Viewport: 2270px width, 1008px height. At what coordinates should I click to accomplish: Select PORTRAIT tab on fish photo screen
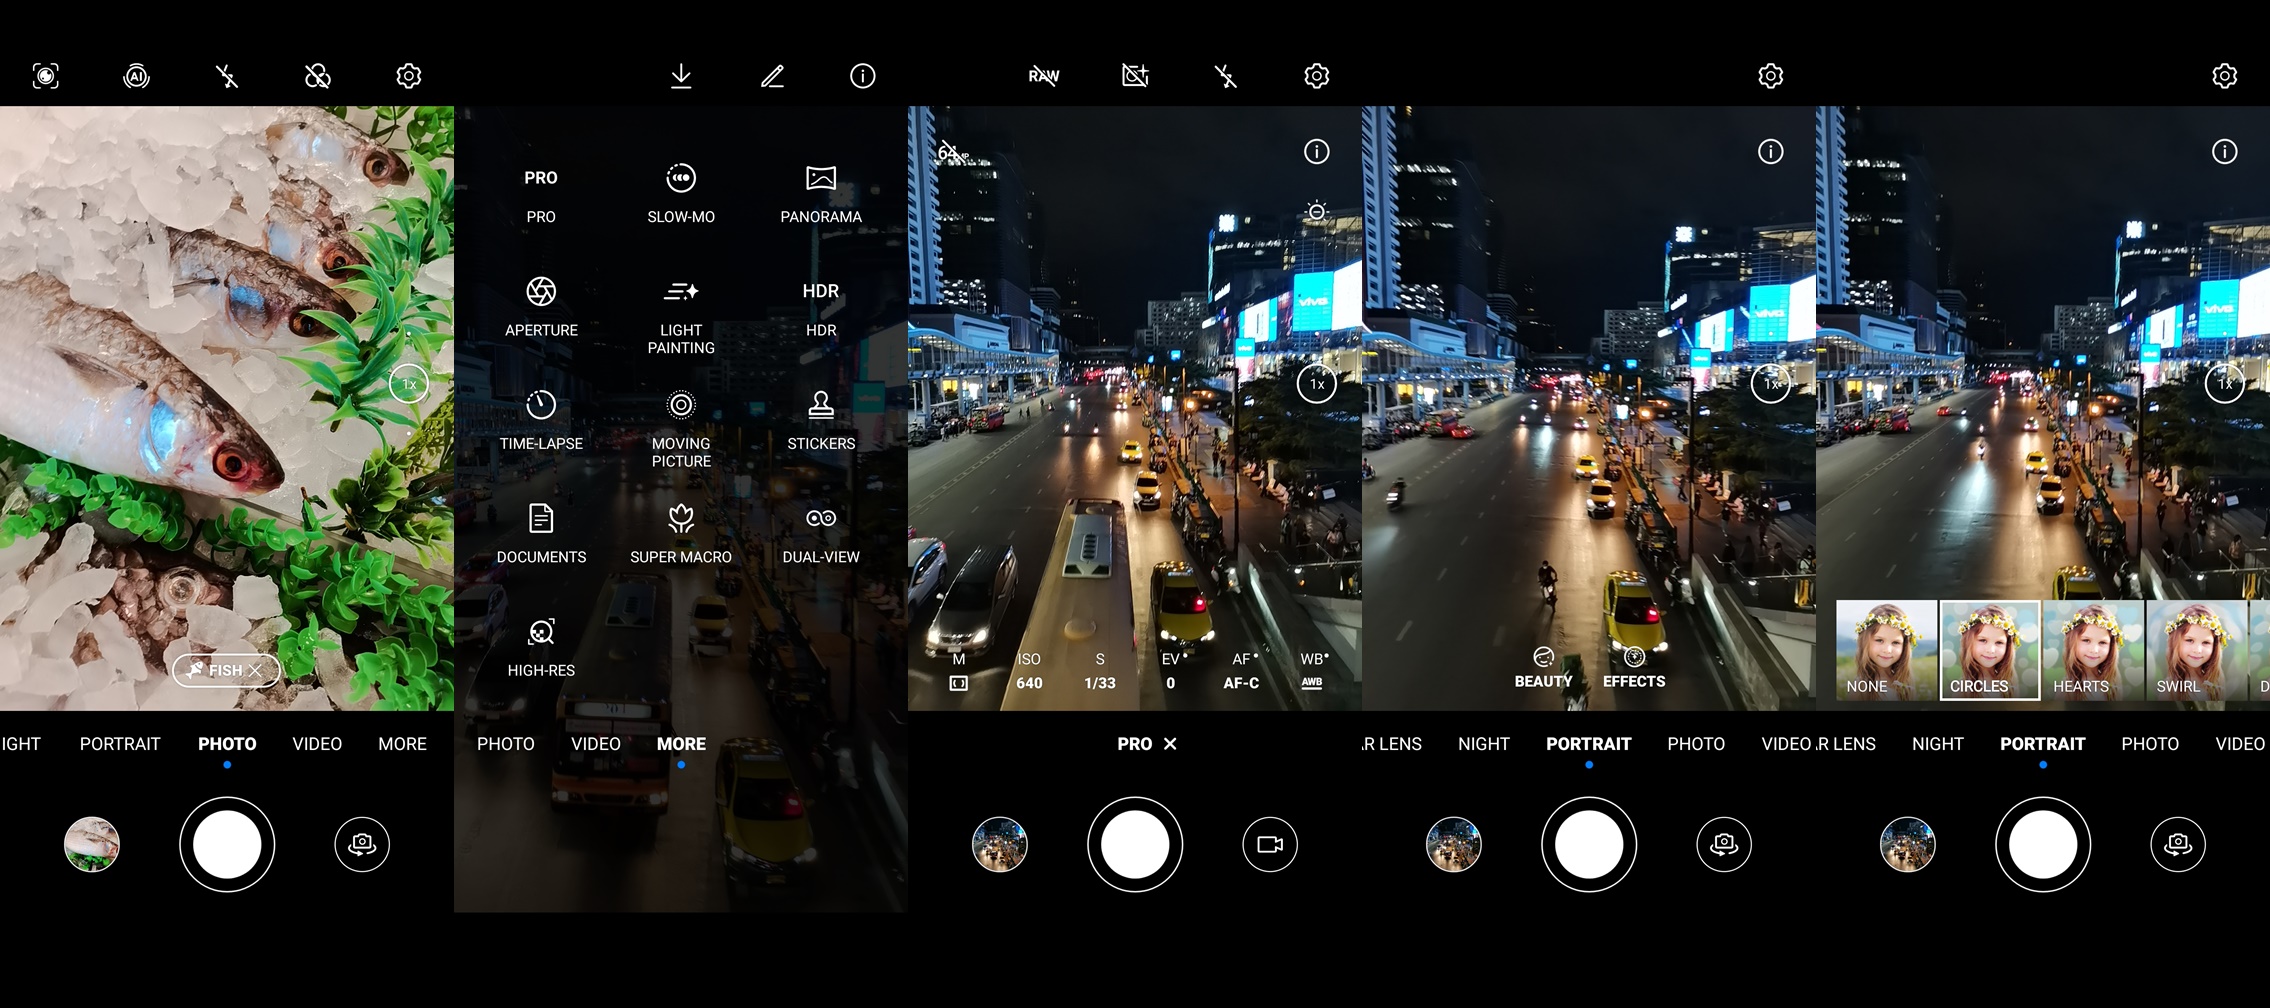pyautogui.click(x=120, y=744)
